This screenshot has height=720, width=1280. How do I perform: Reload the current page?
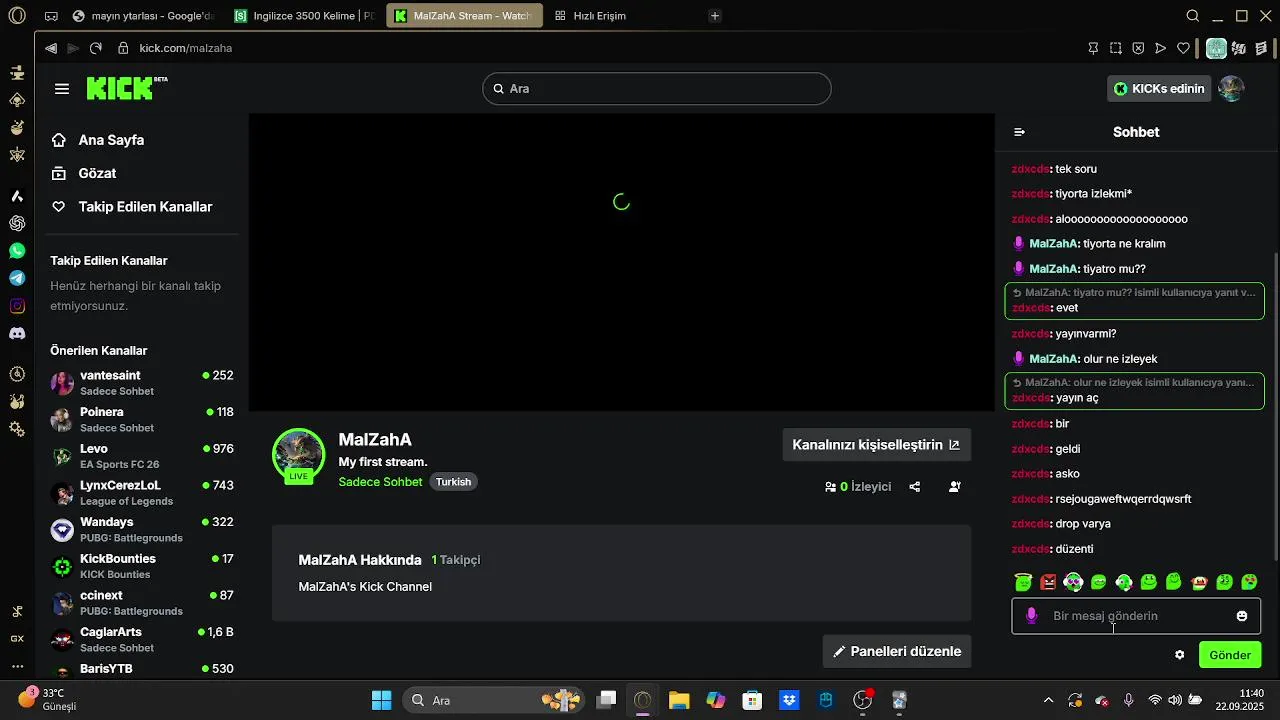point(96,48)
